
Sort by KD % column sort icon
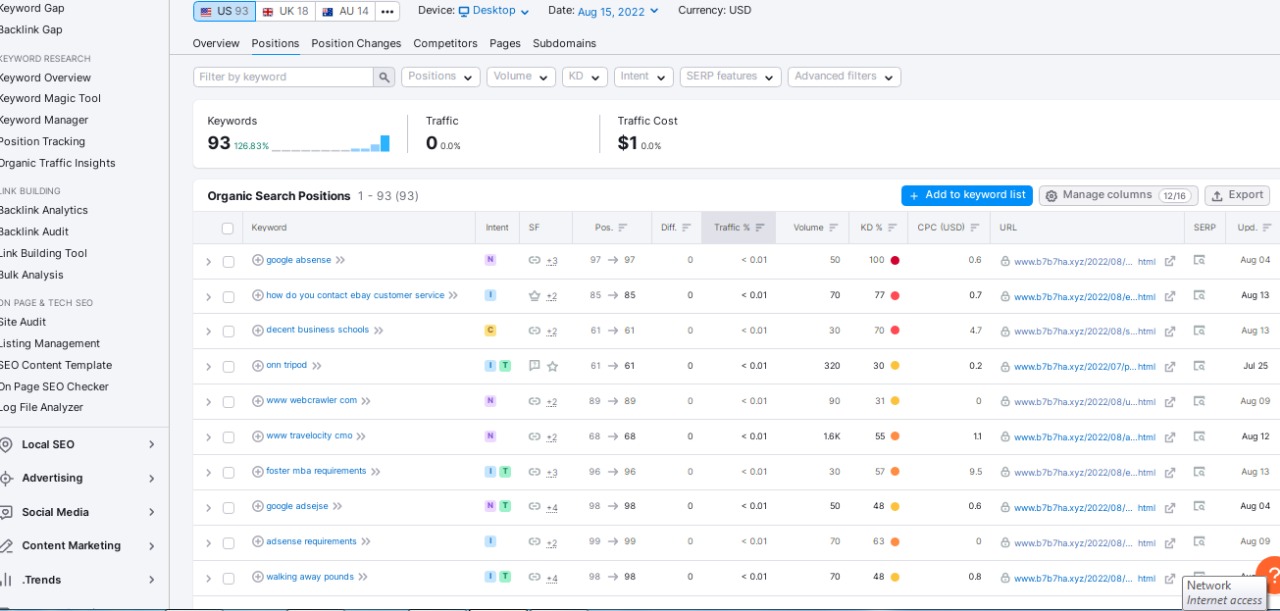click(x=892, y=228)
